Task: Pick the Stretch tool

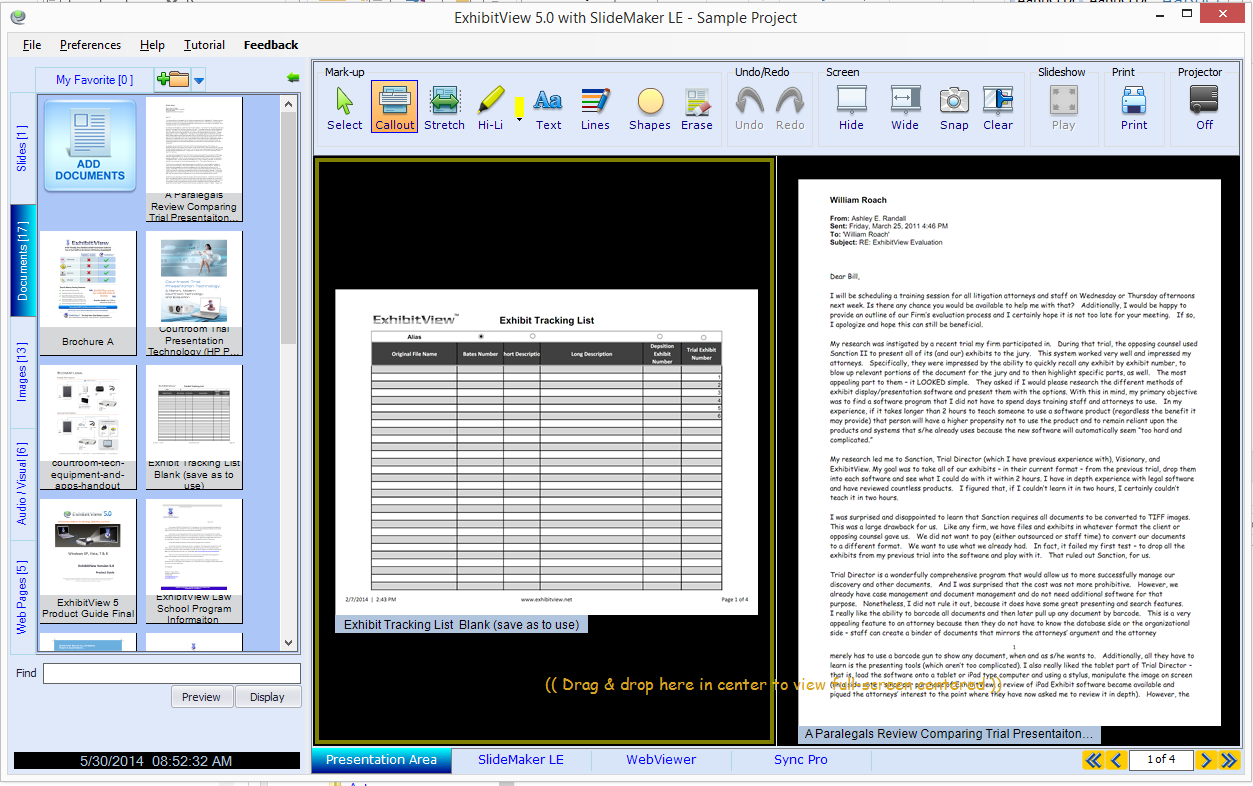Action: click(x=444, y=108)
